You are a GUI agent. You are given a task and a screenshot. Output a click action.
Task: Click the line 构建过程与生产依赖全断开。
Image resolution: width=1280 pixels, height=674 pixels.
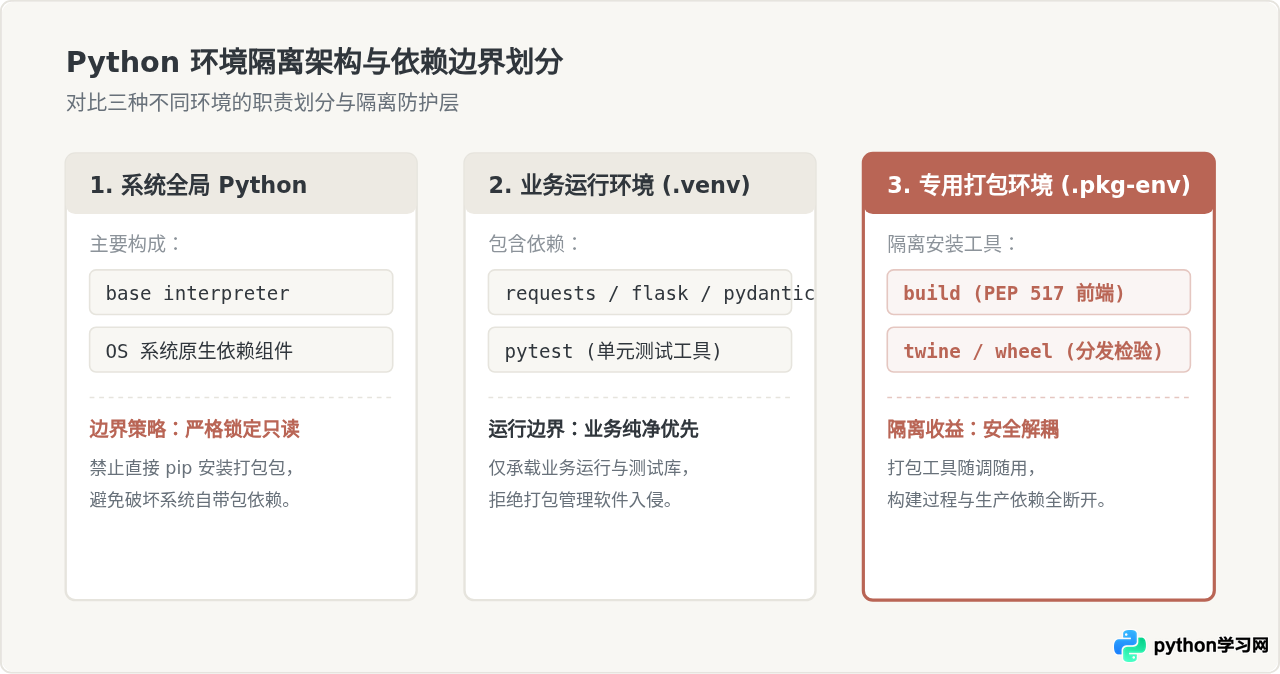pos(998,499)
